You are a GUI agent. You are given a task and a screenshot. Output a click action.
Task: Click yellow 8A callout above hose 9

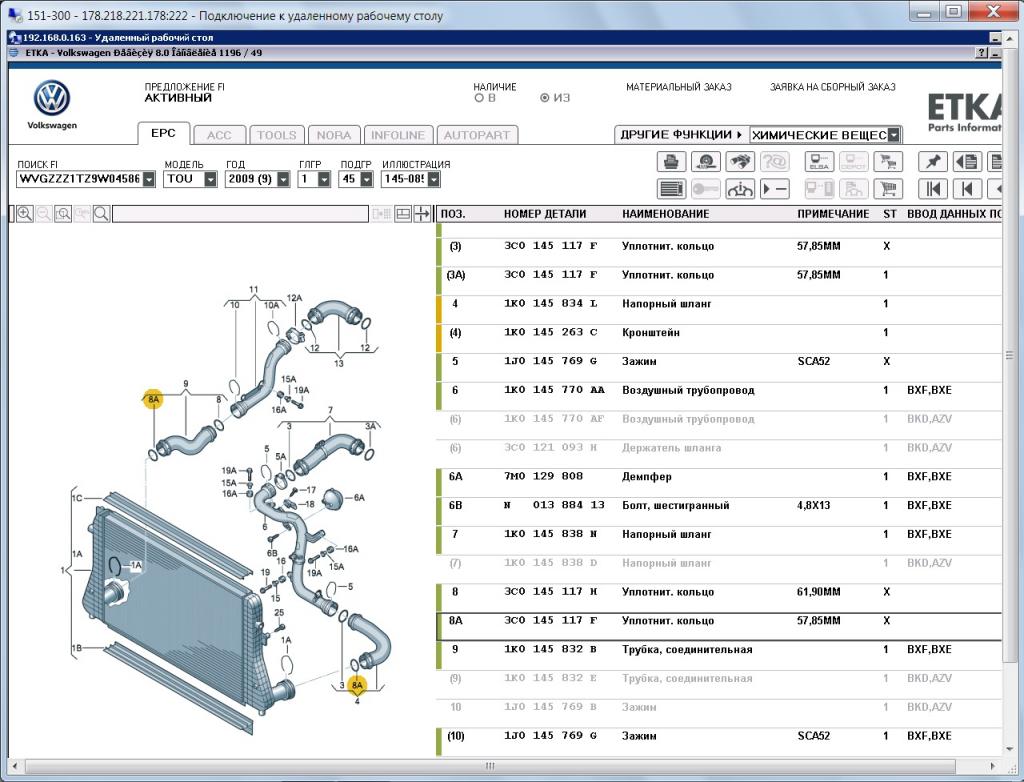coord(153,399)
